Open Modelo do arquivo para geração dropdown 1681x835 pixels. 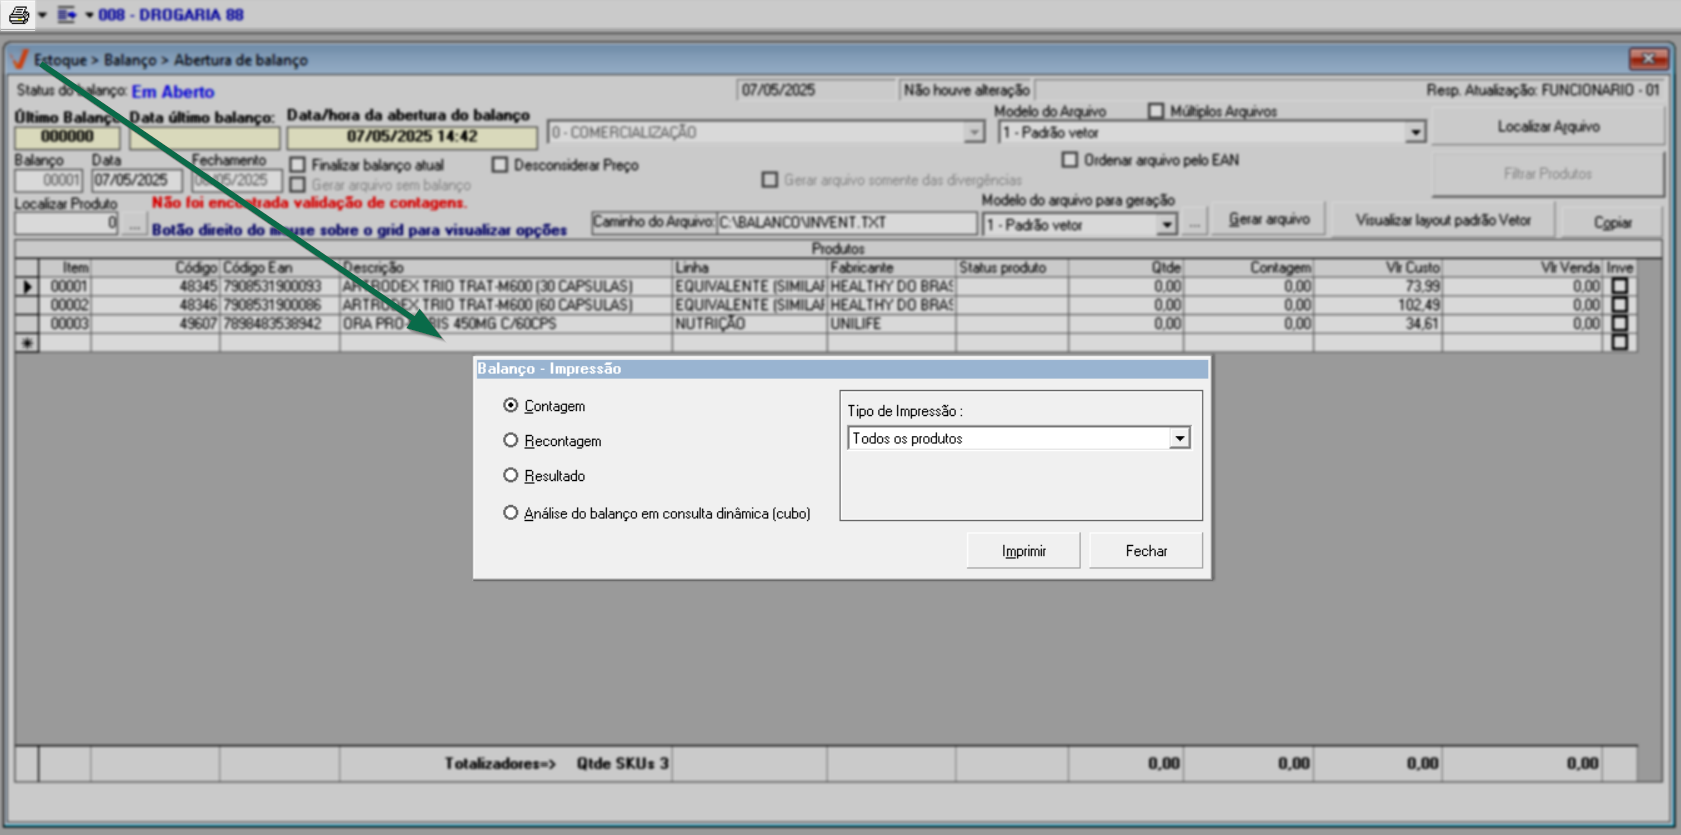(x=1166, y=225)
